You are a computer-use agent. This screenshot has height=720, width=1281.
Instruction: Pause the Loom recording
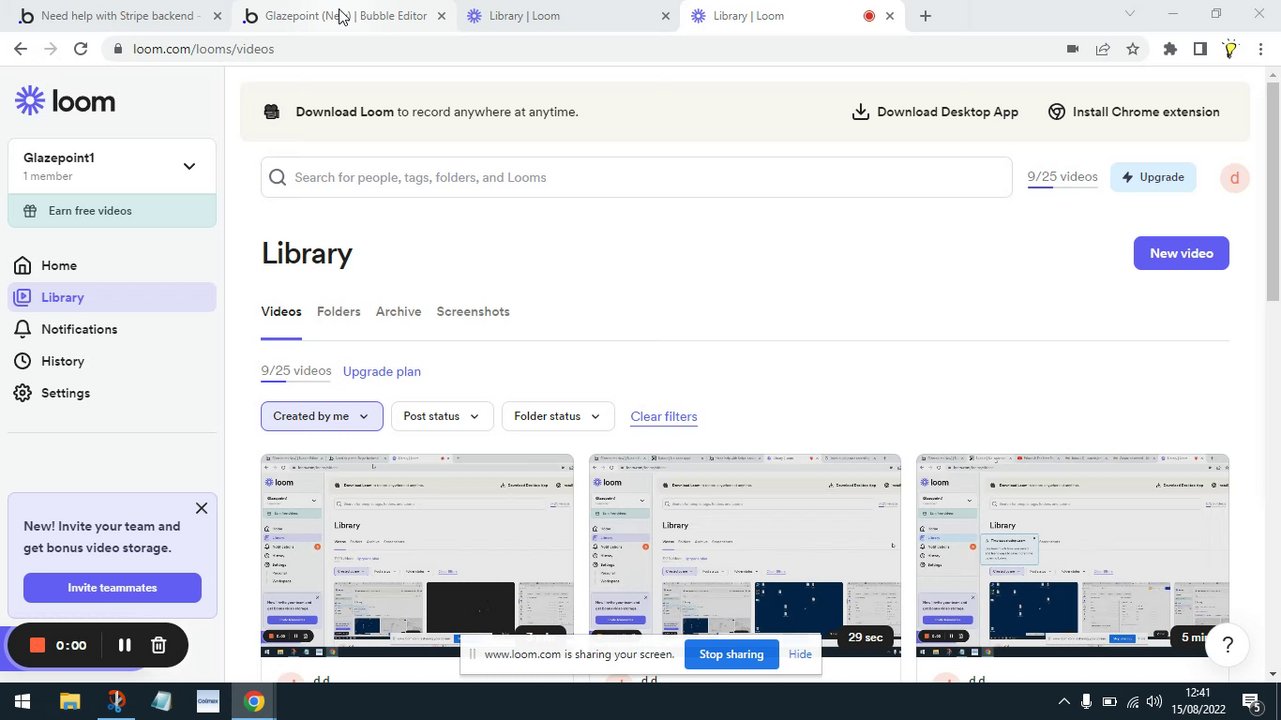tap(124, 645)
